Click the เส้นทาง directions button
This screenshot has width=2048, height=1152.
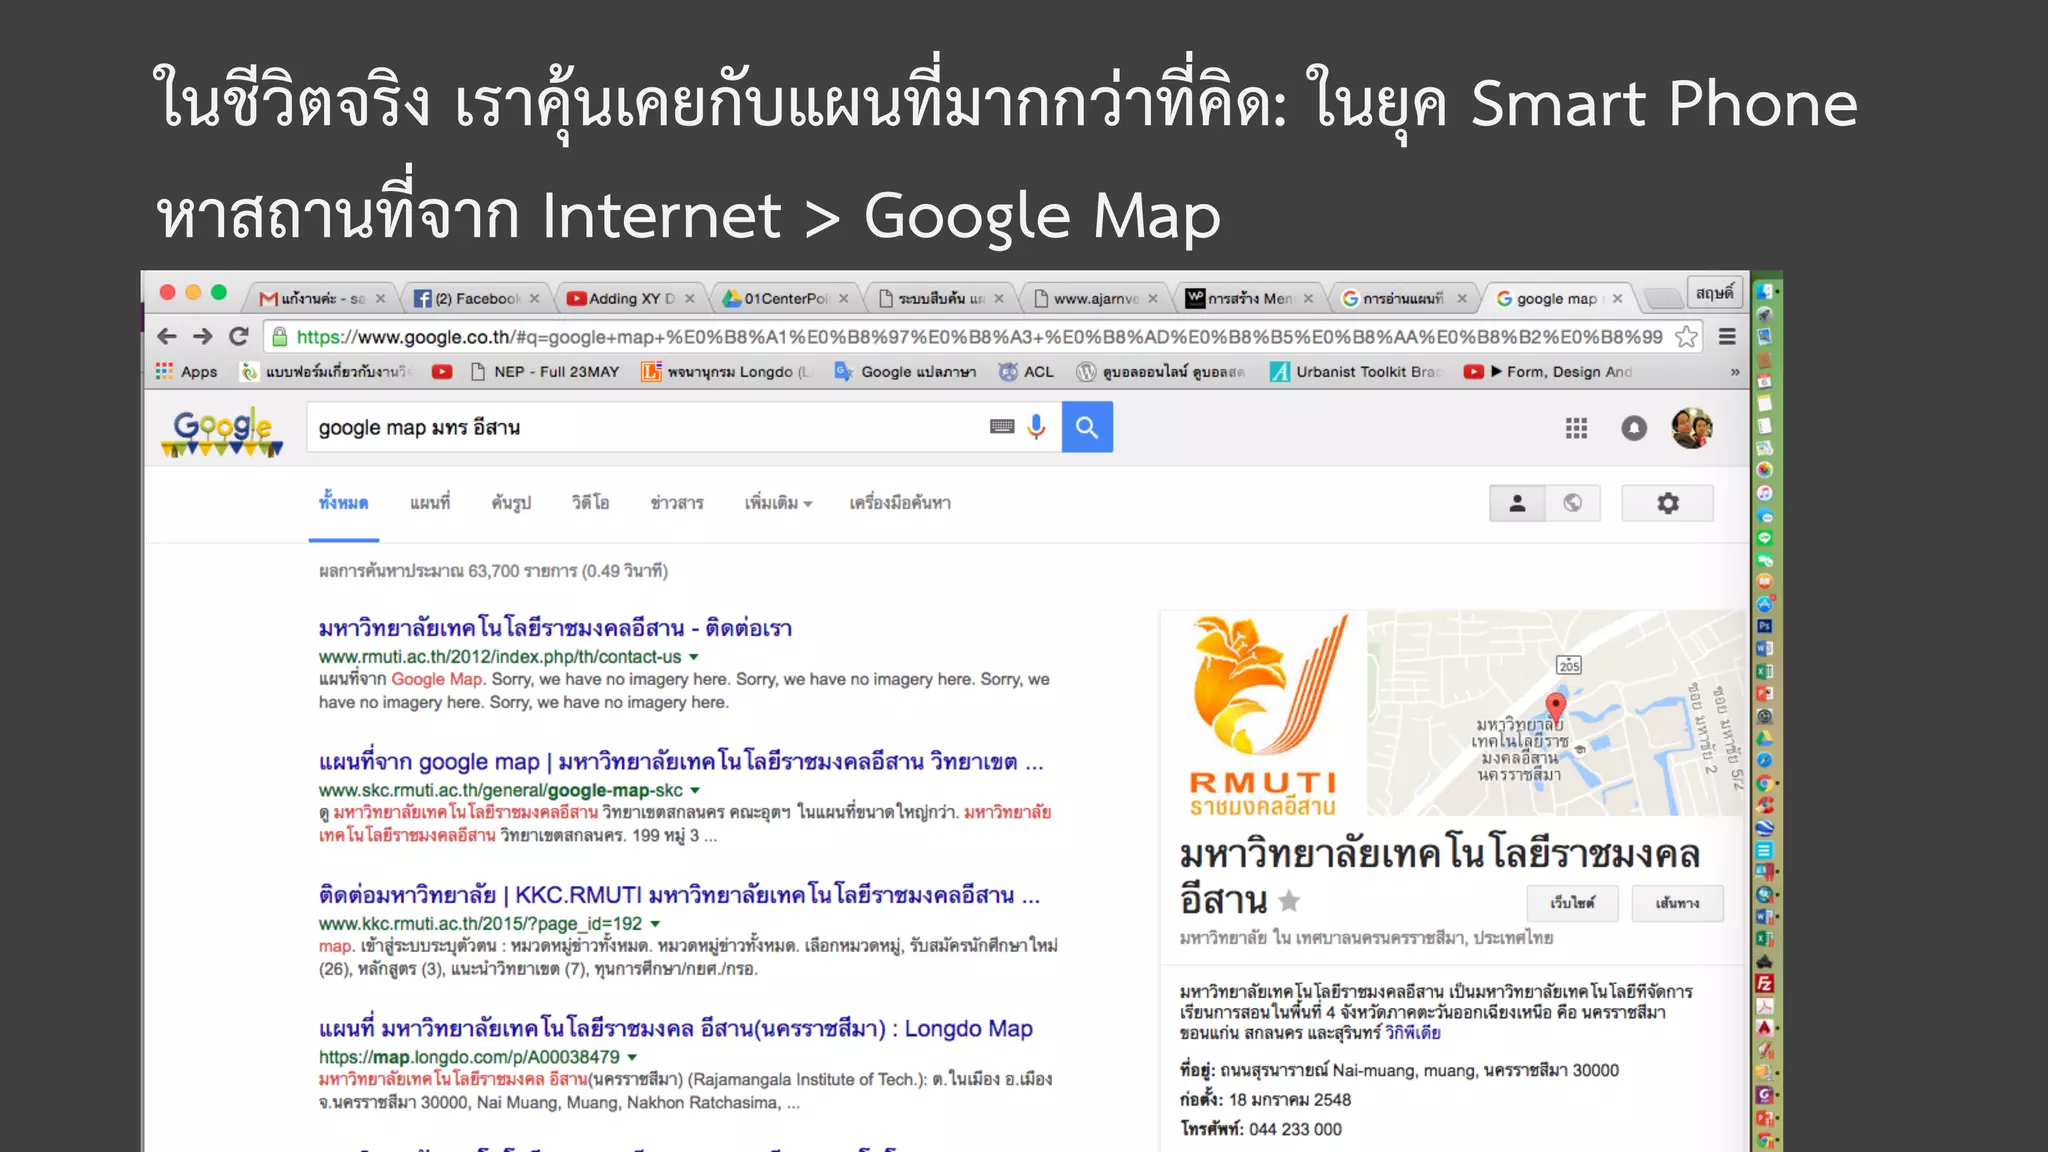(1677, 903)
